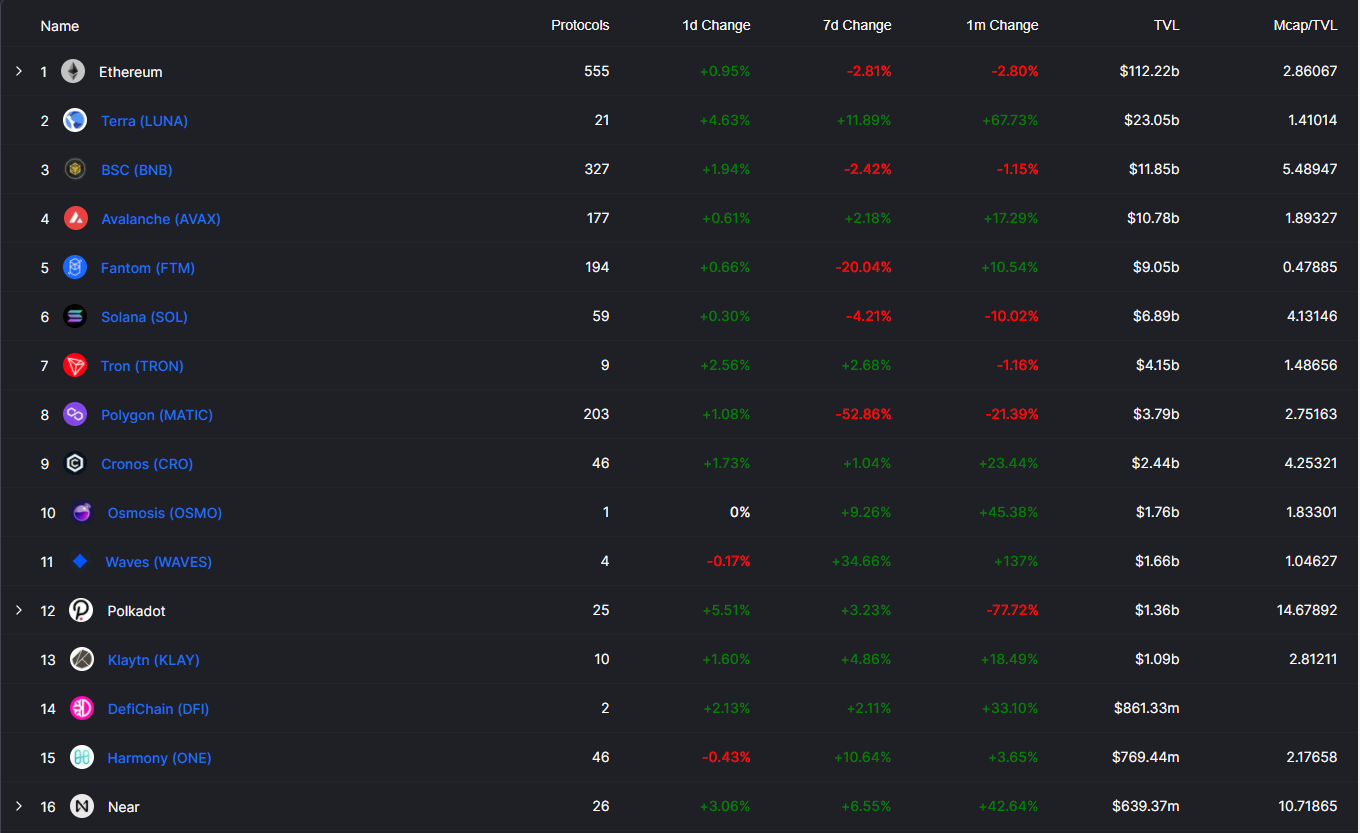Open the Avalanche (AVAX) chain link

click(161, 219)
